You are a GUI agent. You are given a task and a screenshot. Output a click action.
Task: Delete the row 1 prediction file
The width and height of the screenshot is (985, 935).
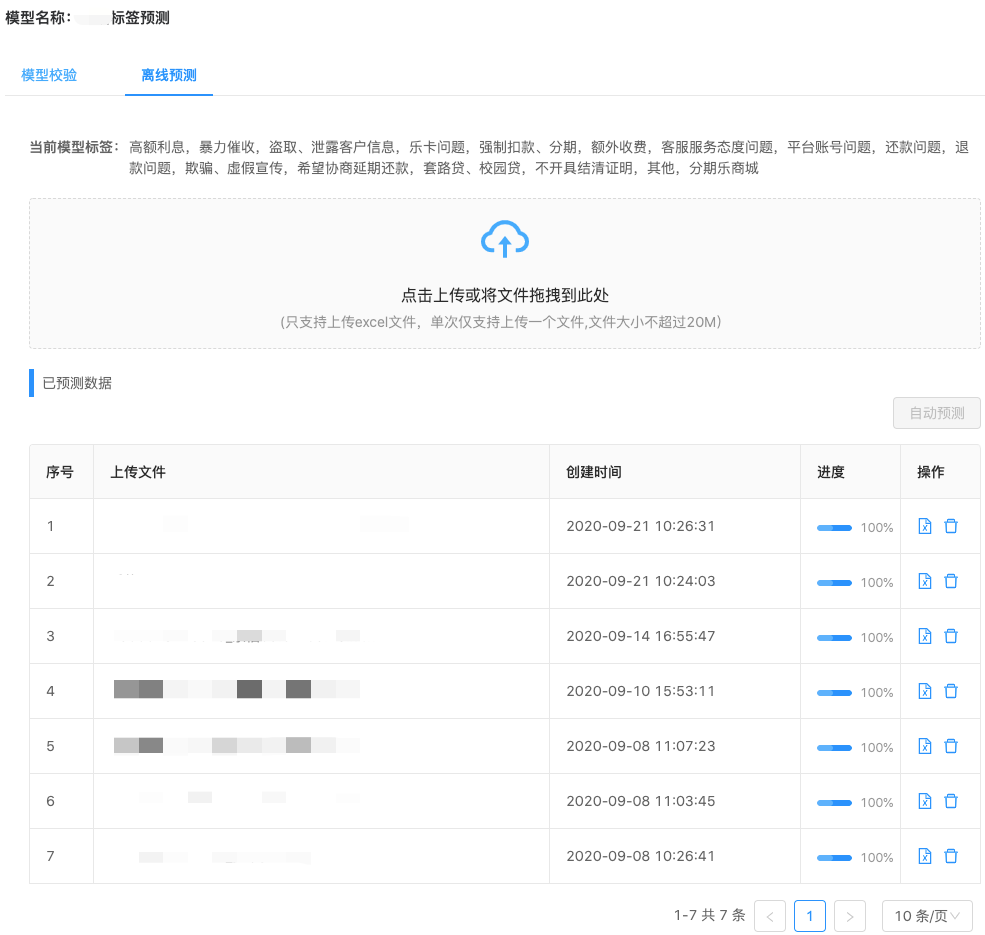point(951,526)
